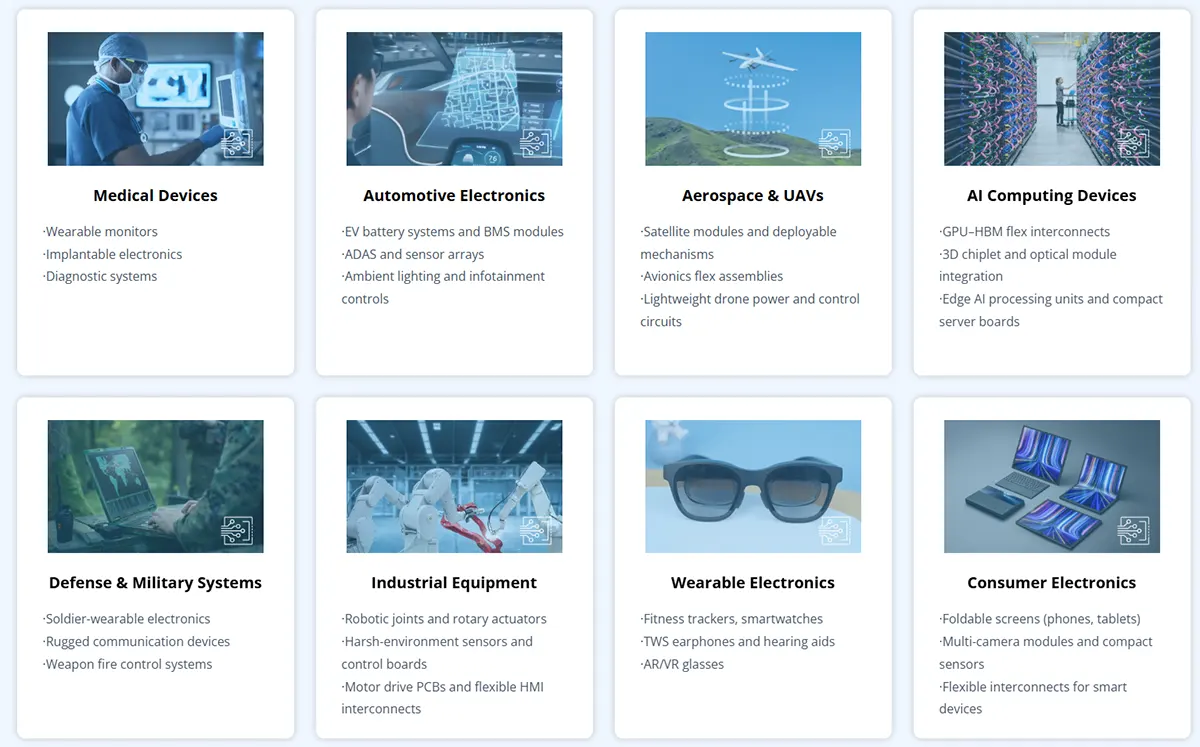Click the Aerospace & UAVs heading

(753, 196)
